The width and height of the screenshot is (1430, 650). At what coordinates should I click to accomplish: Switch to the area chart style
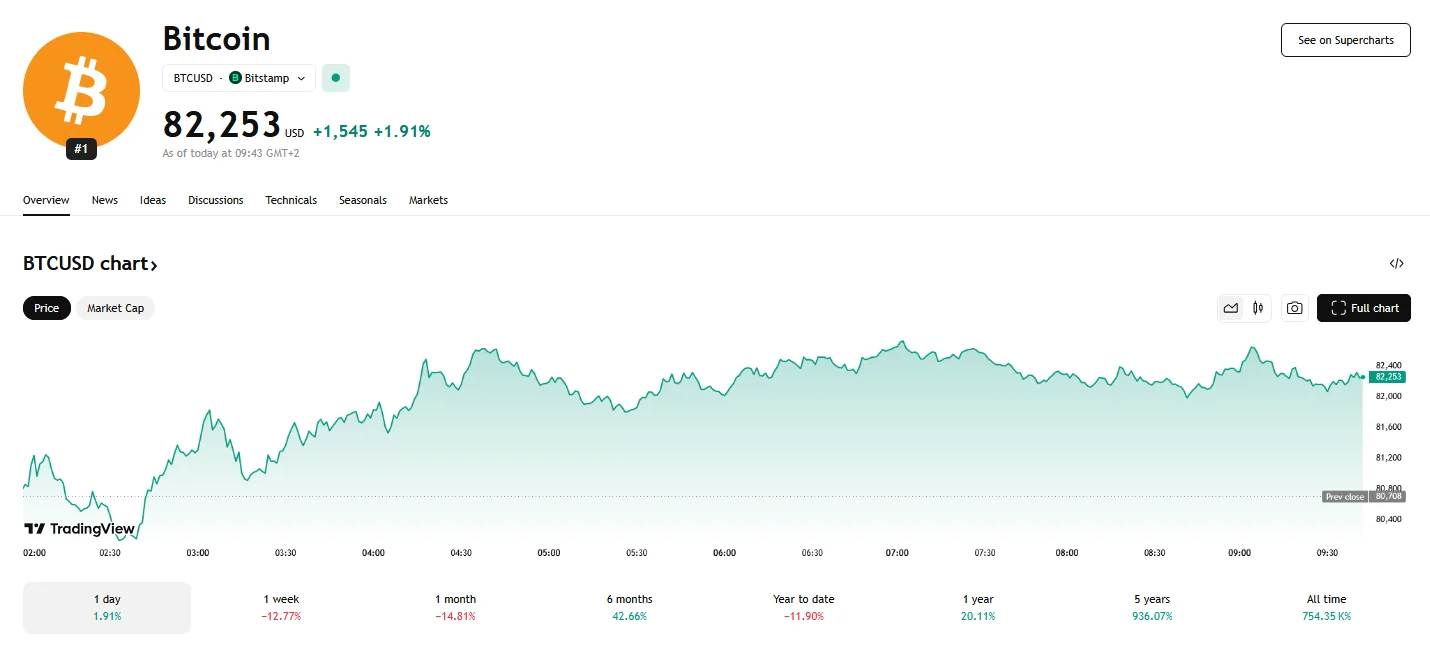(x=1231, y=308)
